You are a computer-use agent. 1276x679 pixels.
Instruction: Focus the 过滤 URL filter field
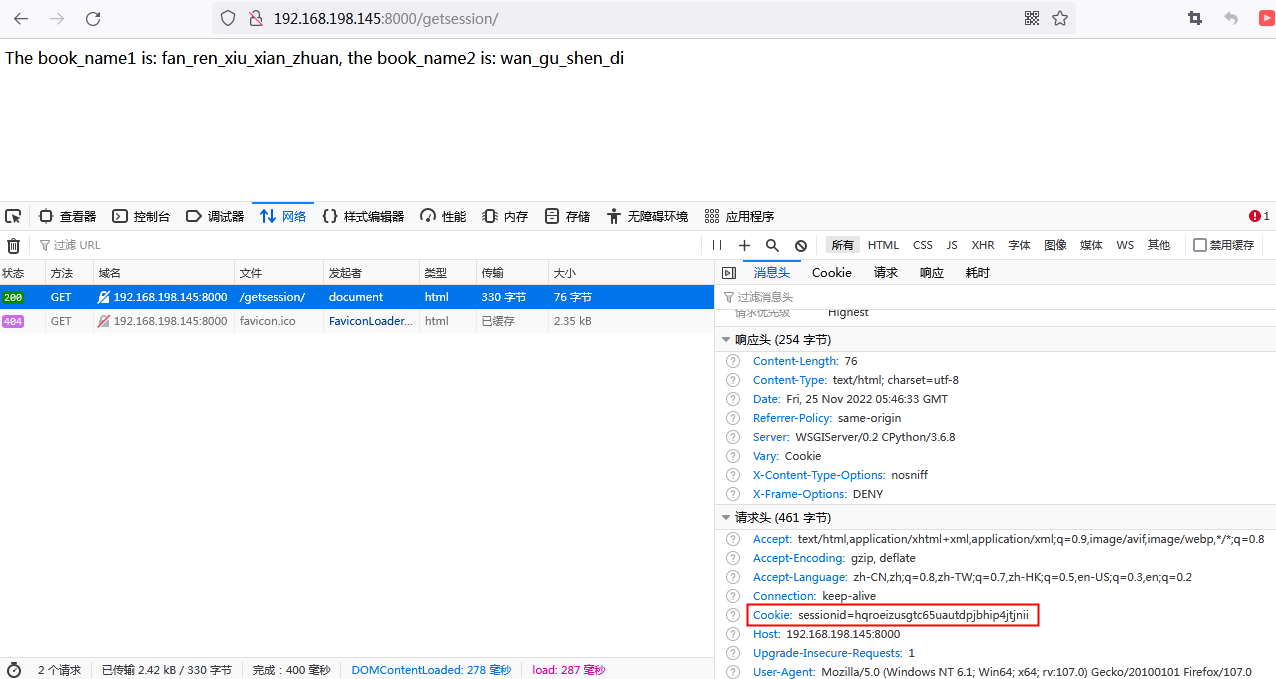[x=365, y=245]
